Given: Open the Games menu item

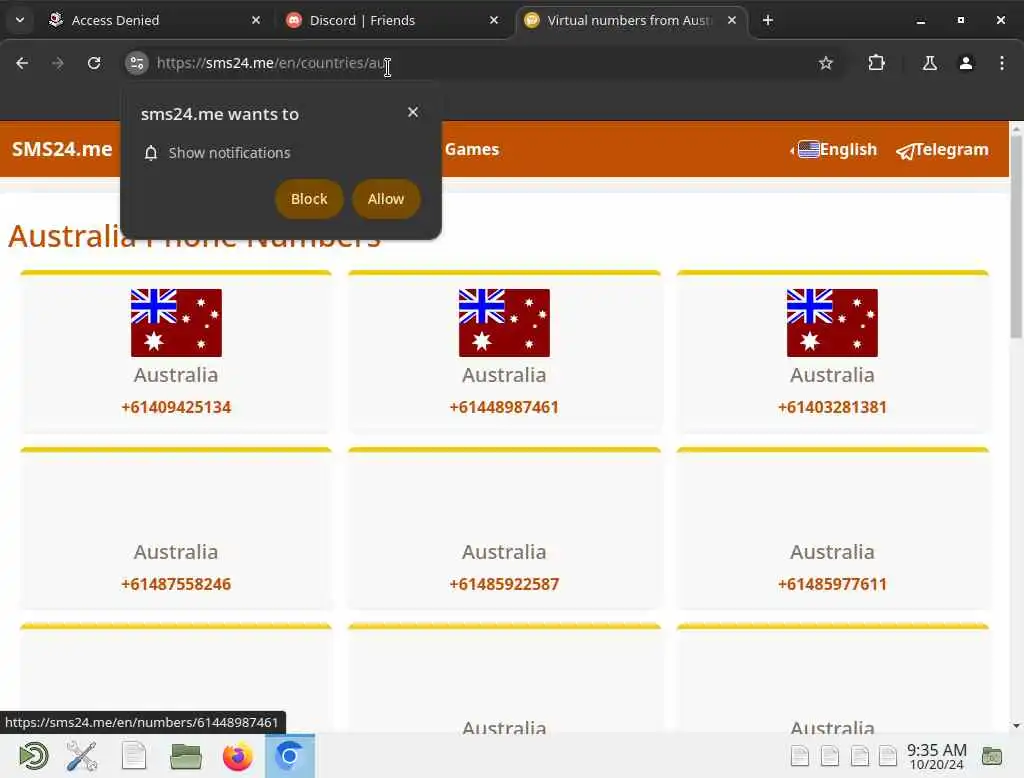Looking at the screenshot, I should 472,149.
